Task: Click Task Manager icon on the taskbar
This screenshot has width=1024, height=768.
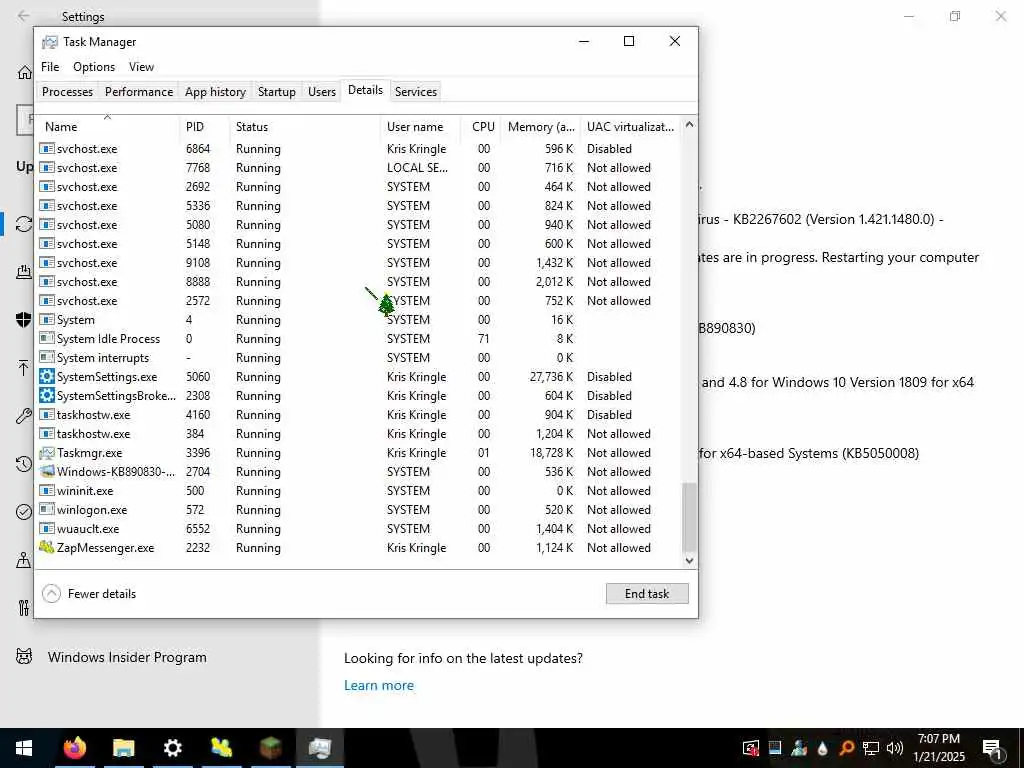Action: coord(319,748)
